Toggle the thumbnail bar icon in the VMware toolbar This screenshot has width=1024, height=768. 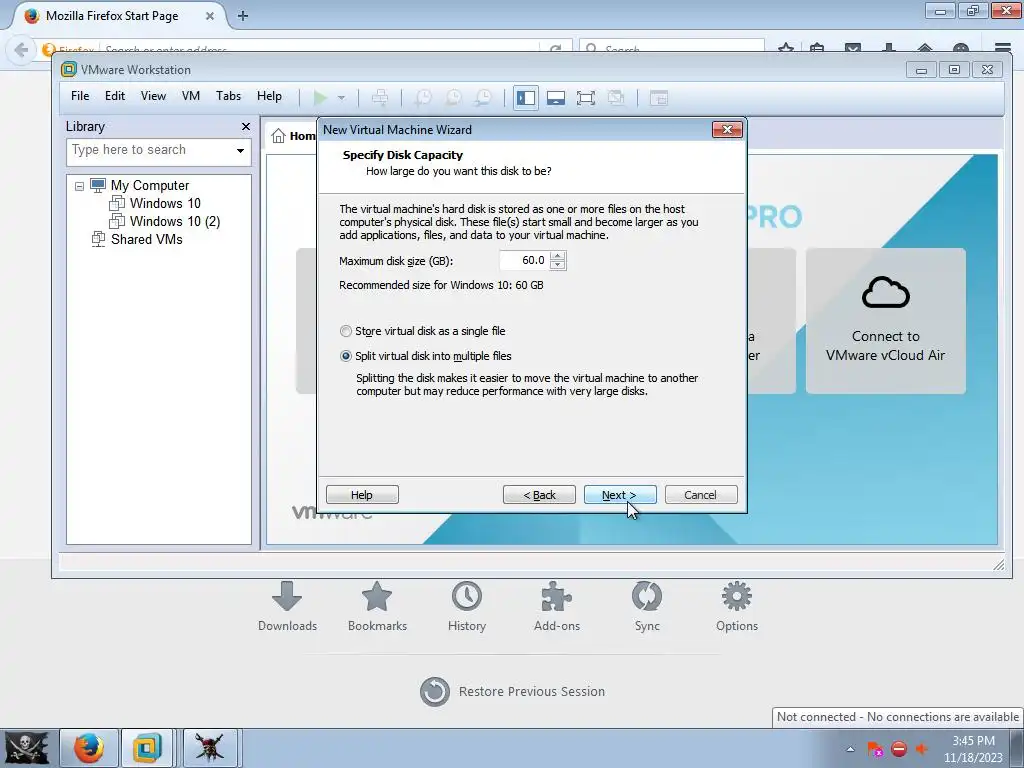[x=556, y=98]
